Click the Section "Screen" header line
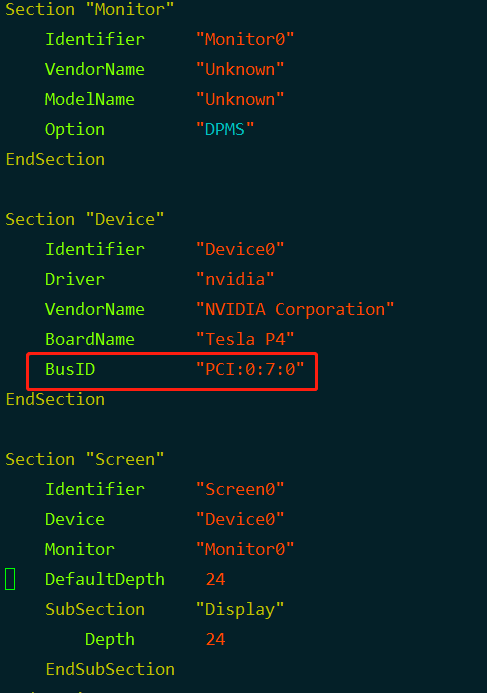Image resolution: width=487 pixels, height=693 pixels. (84, 459)
